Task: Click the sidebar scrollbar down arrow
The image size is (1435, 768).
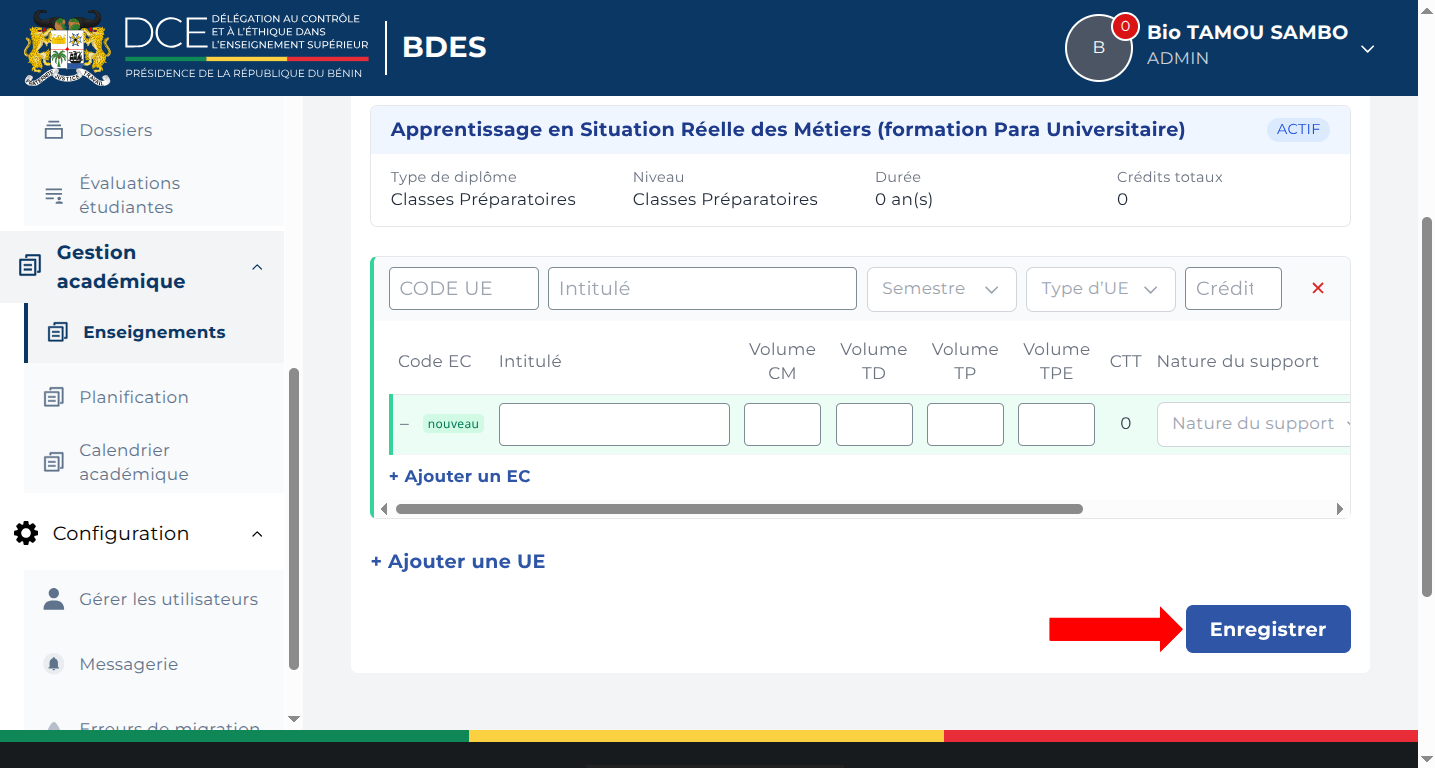Action: point(294,719)
